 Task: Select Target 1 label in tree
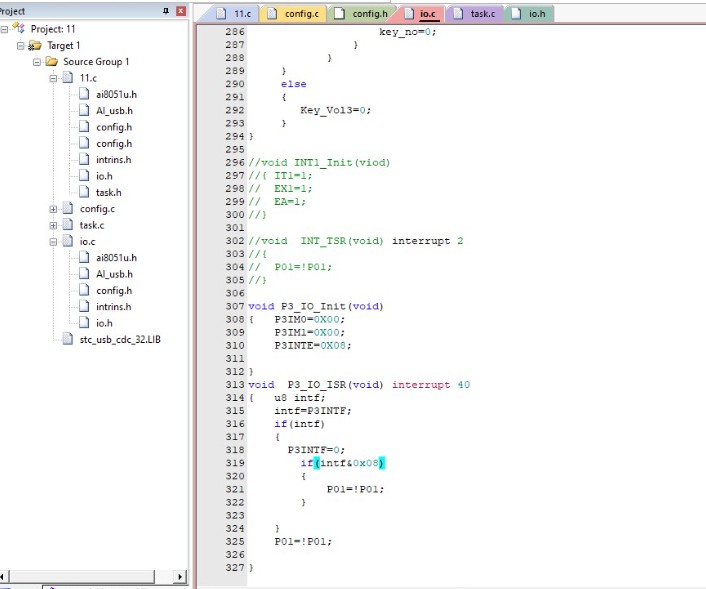63,45
